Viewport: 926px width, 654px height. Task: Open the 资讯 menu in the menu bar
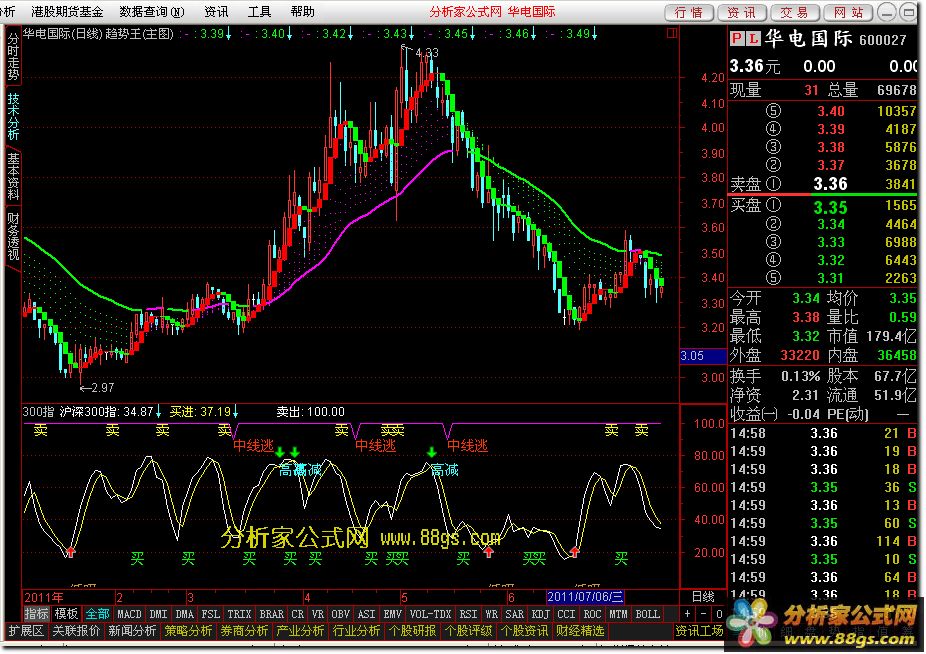216,11
